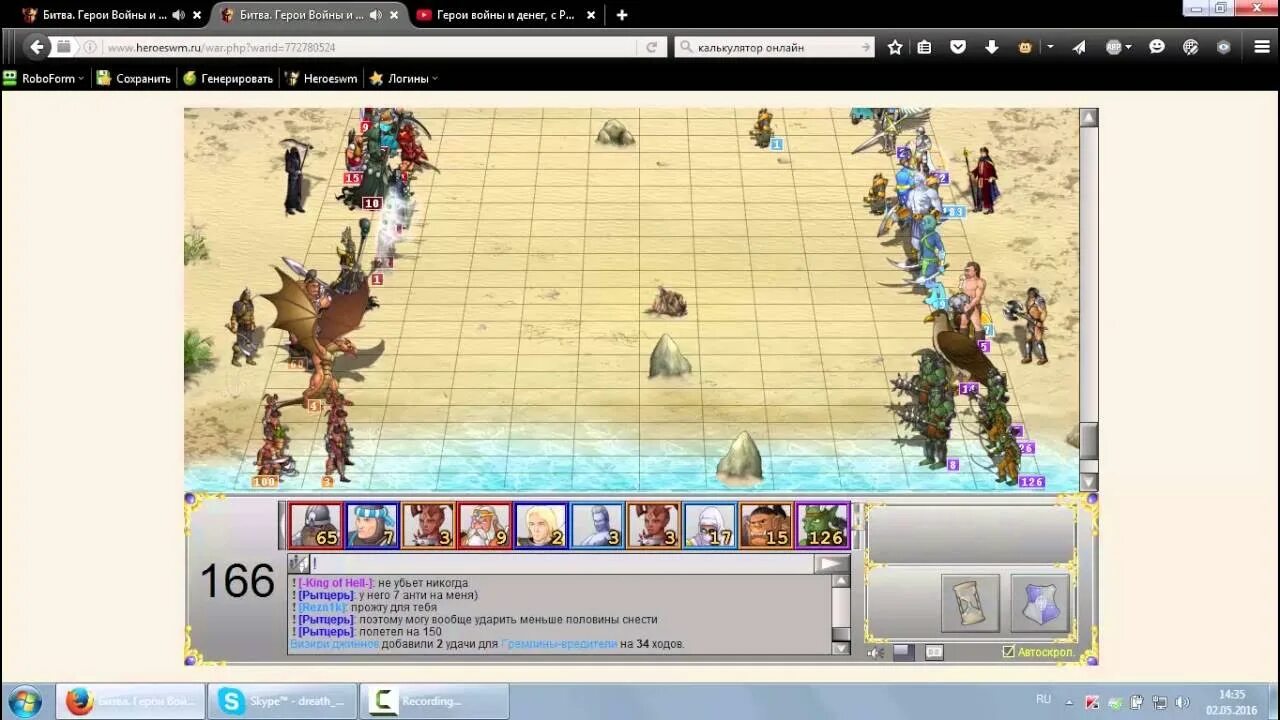Click the Defend shield battle button
Viewport: 1280px width, 720px height.
(1040, 603)
